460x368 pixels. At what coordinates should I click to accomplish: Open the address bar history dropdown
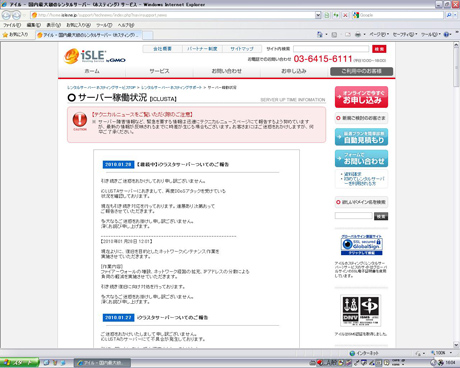tap(318, 15)
